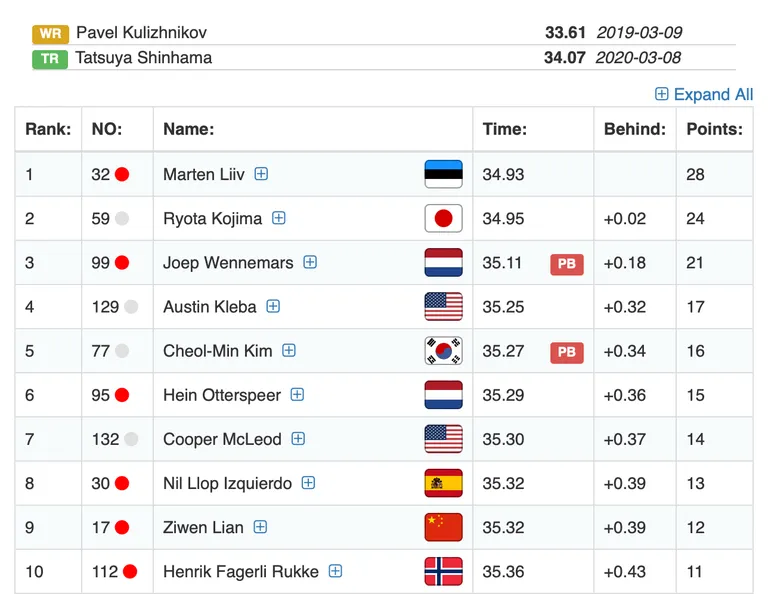Viewport: 768px width, 594px height.
Task: Expand Marten Liiv's result details
Action: 261,174
